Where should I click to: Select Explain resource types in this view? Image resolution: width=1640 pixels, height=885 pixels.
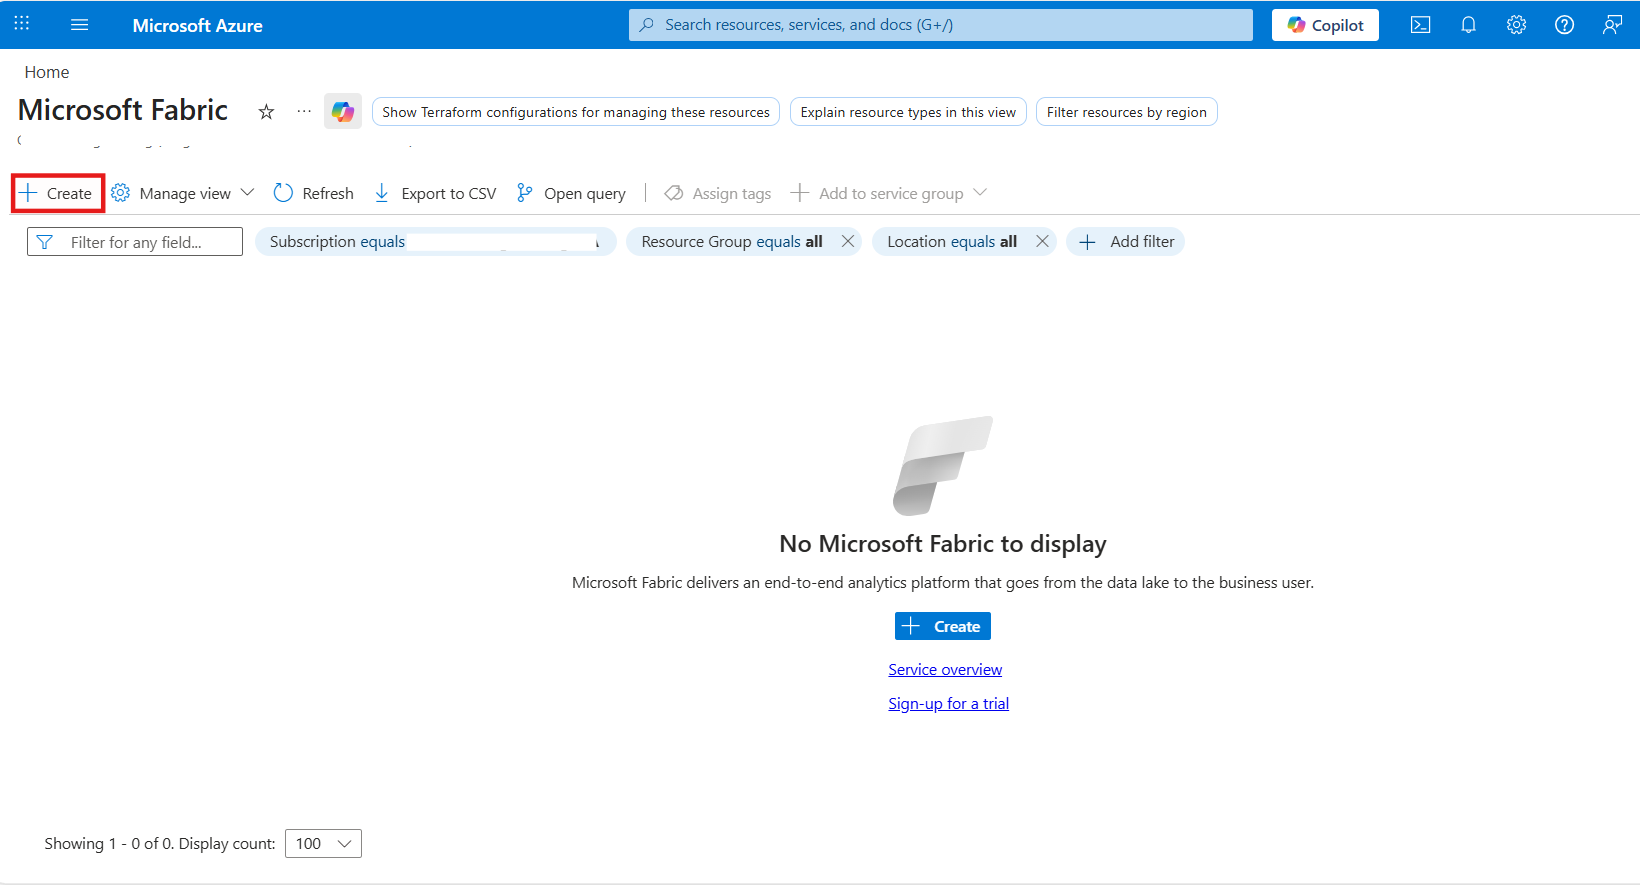point(908,112)
